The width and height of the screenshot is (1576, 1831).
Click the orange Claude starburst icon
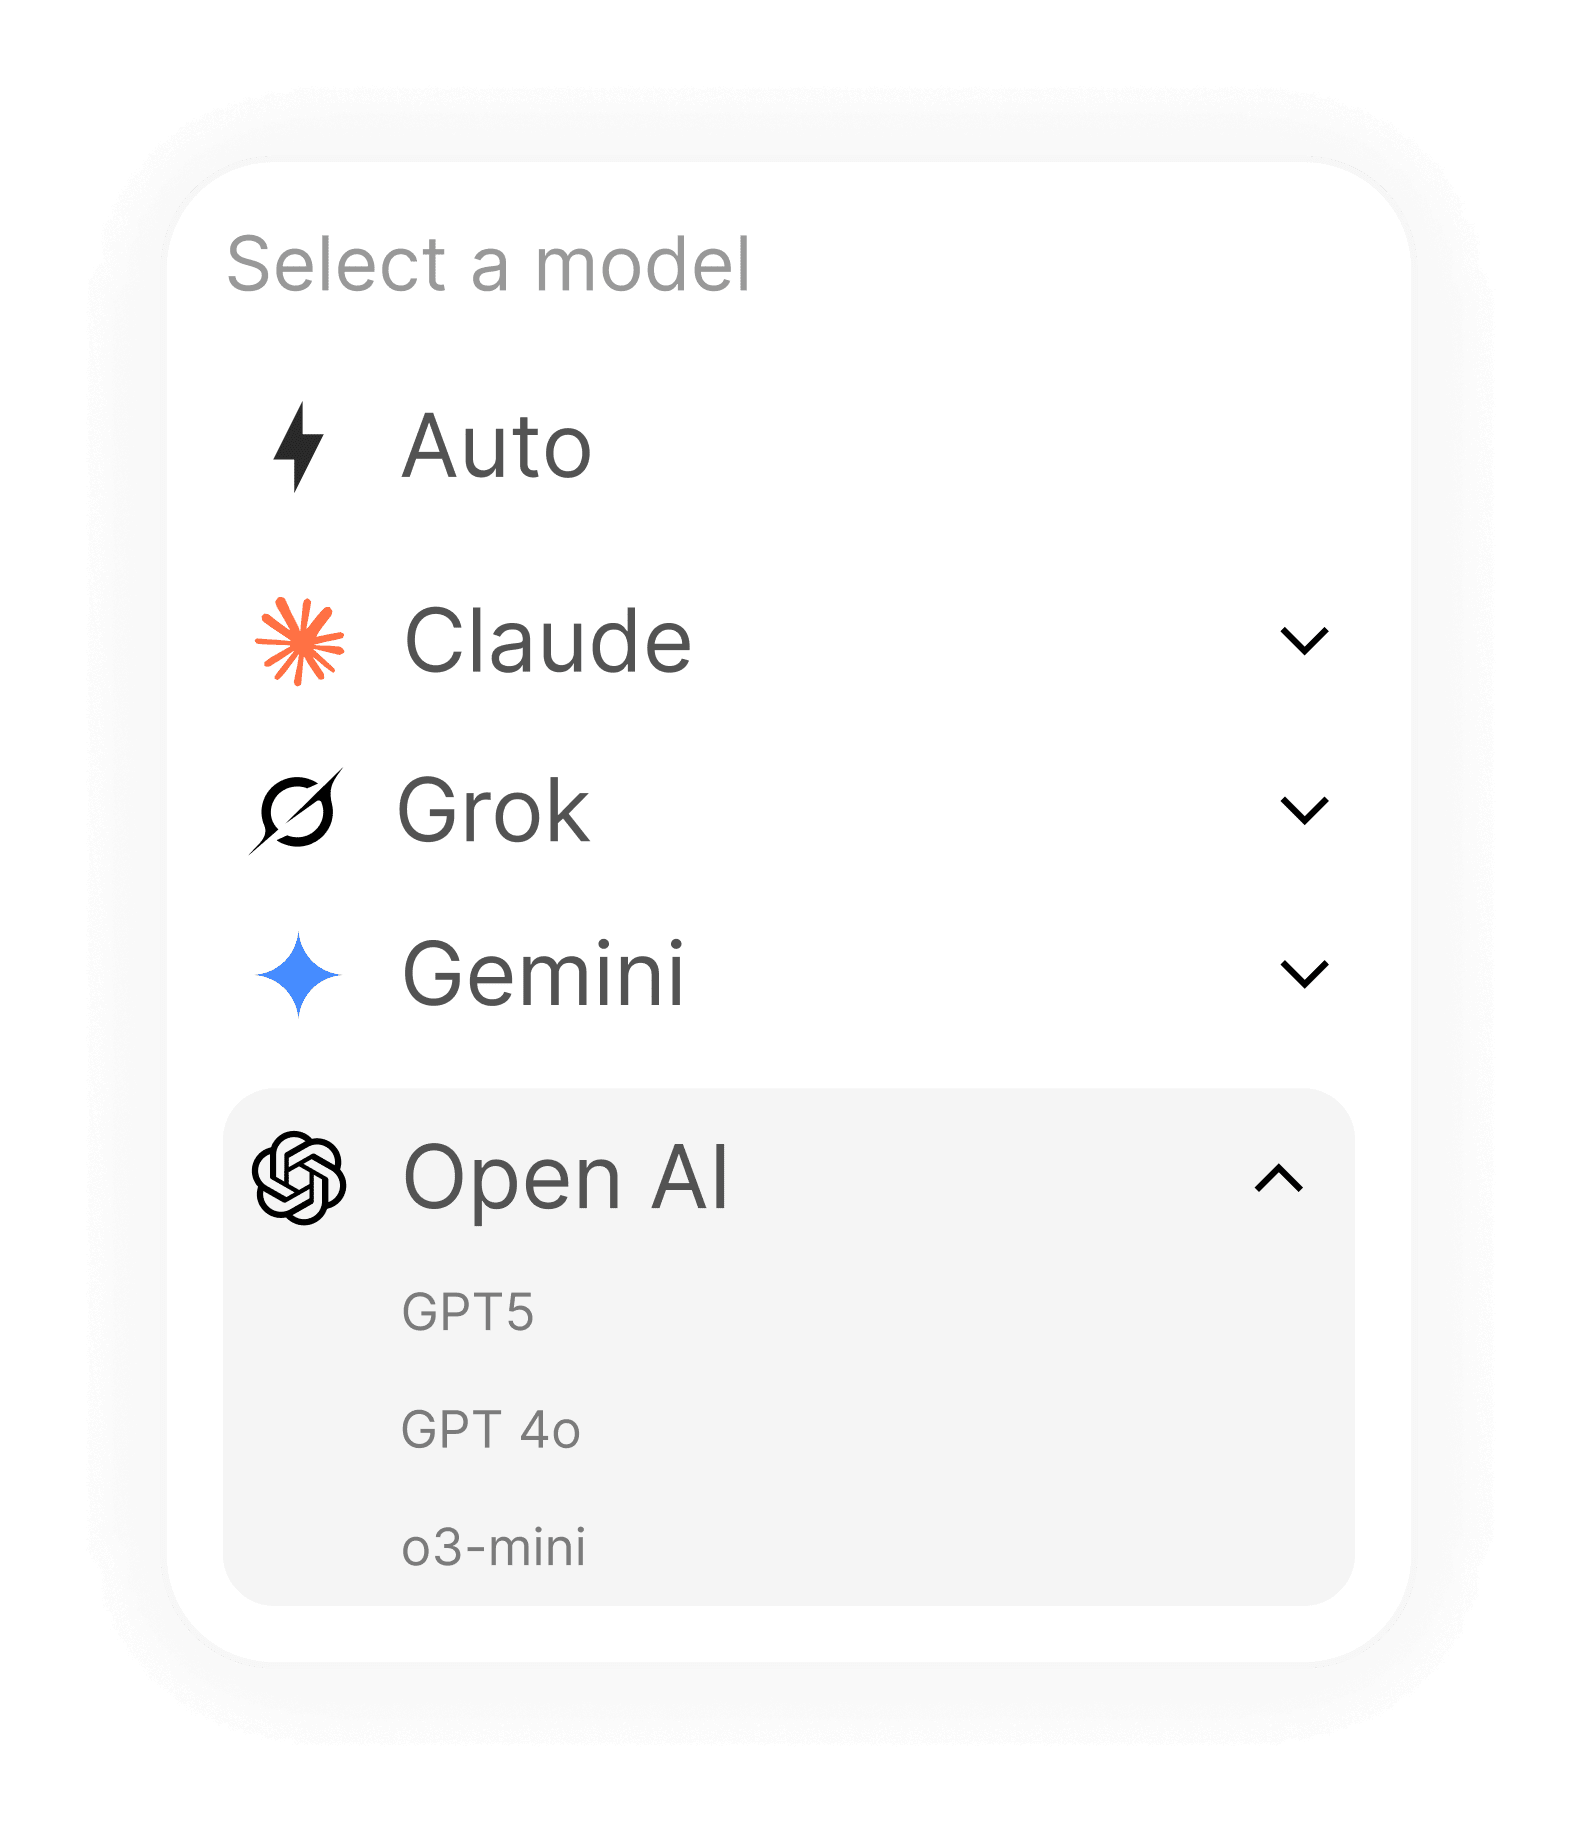point(299,641)
